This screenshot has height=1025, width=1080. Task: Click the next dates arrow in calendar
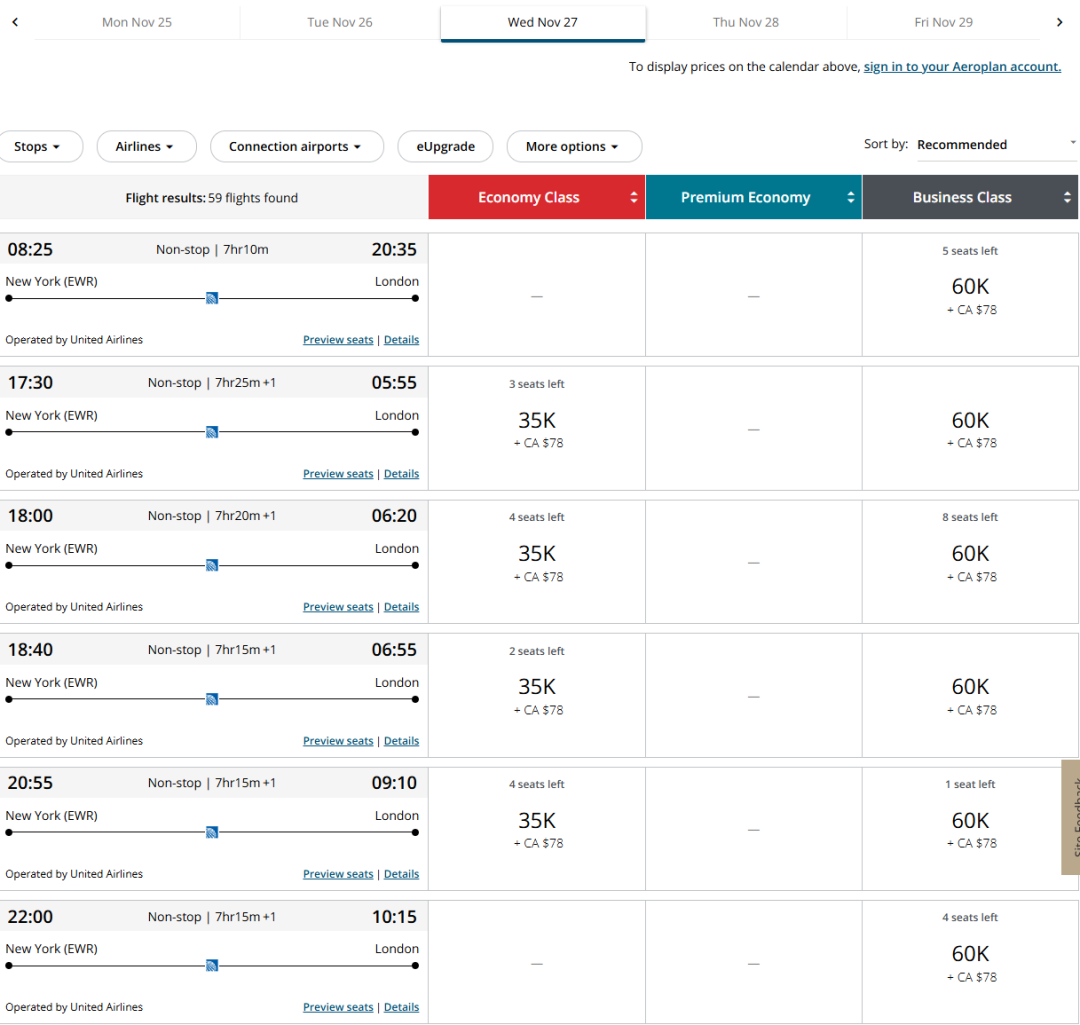1059,22
